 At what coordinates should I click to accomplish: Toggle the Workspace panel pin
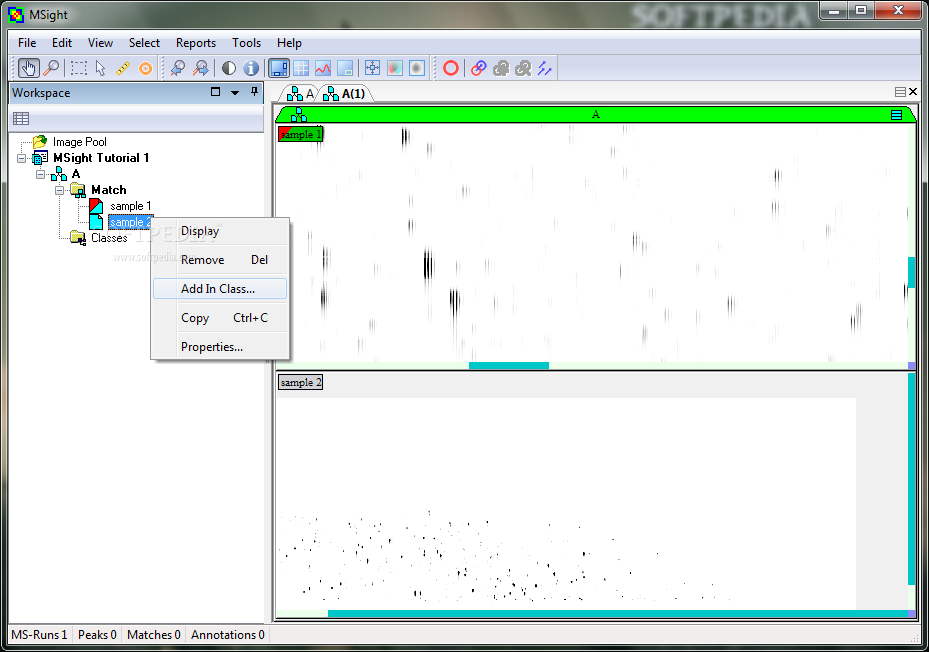click(x=254, y=92)
